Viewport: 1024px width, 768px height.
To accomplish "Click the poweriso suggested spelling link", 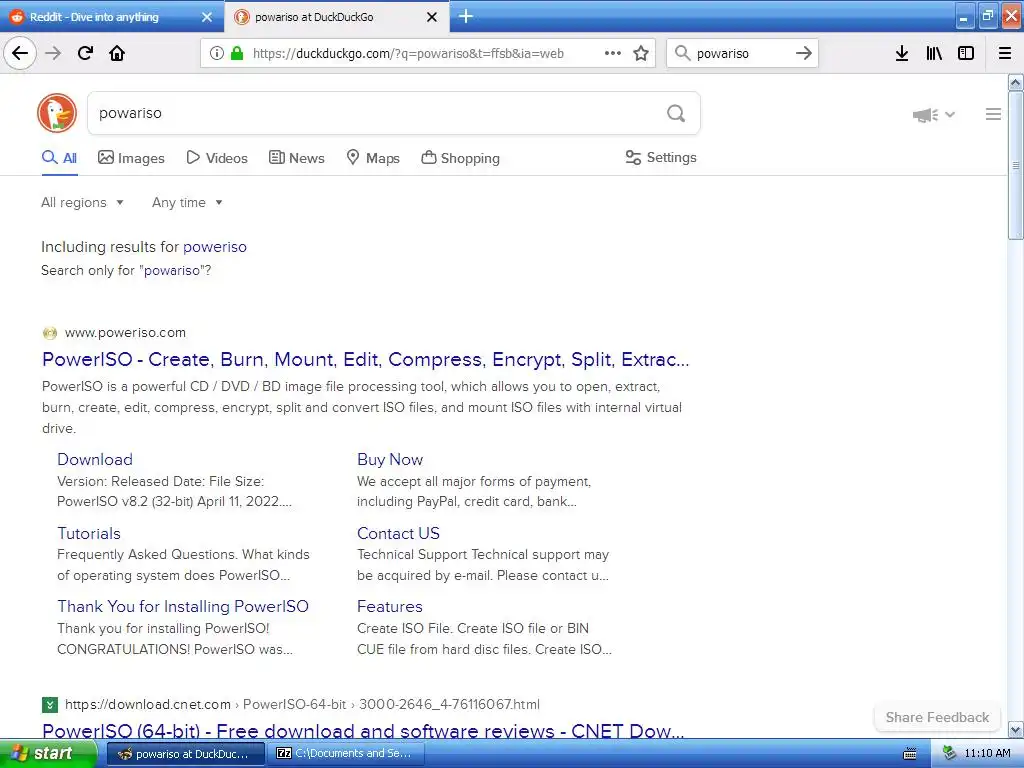I will (x=215, y=247).
